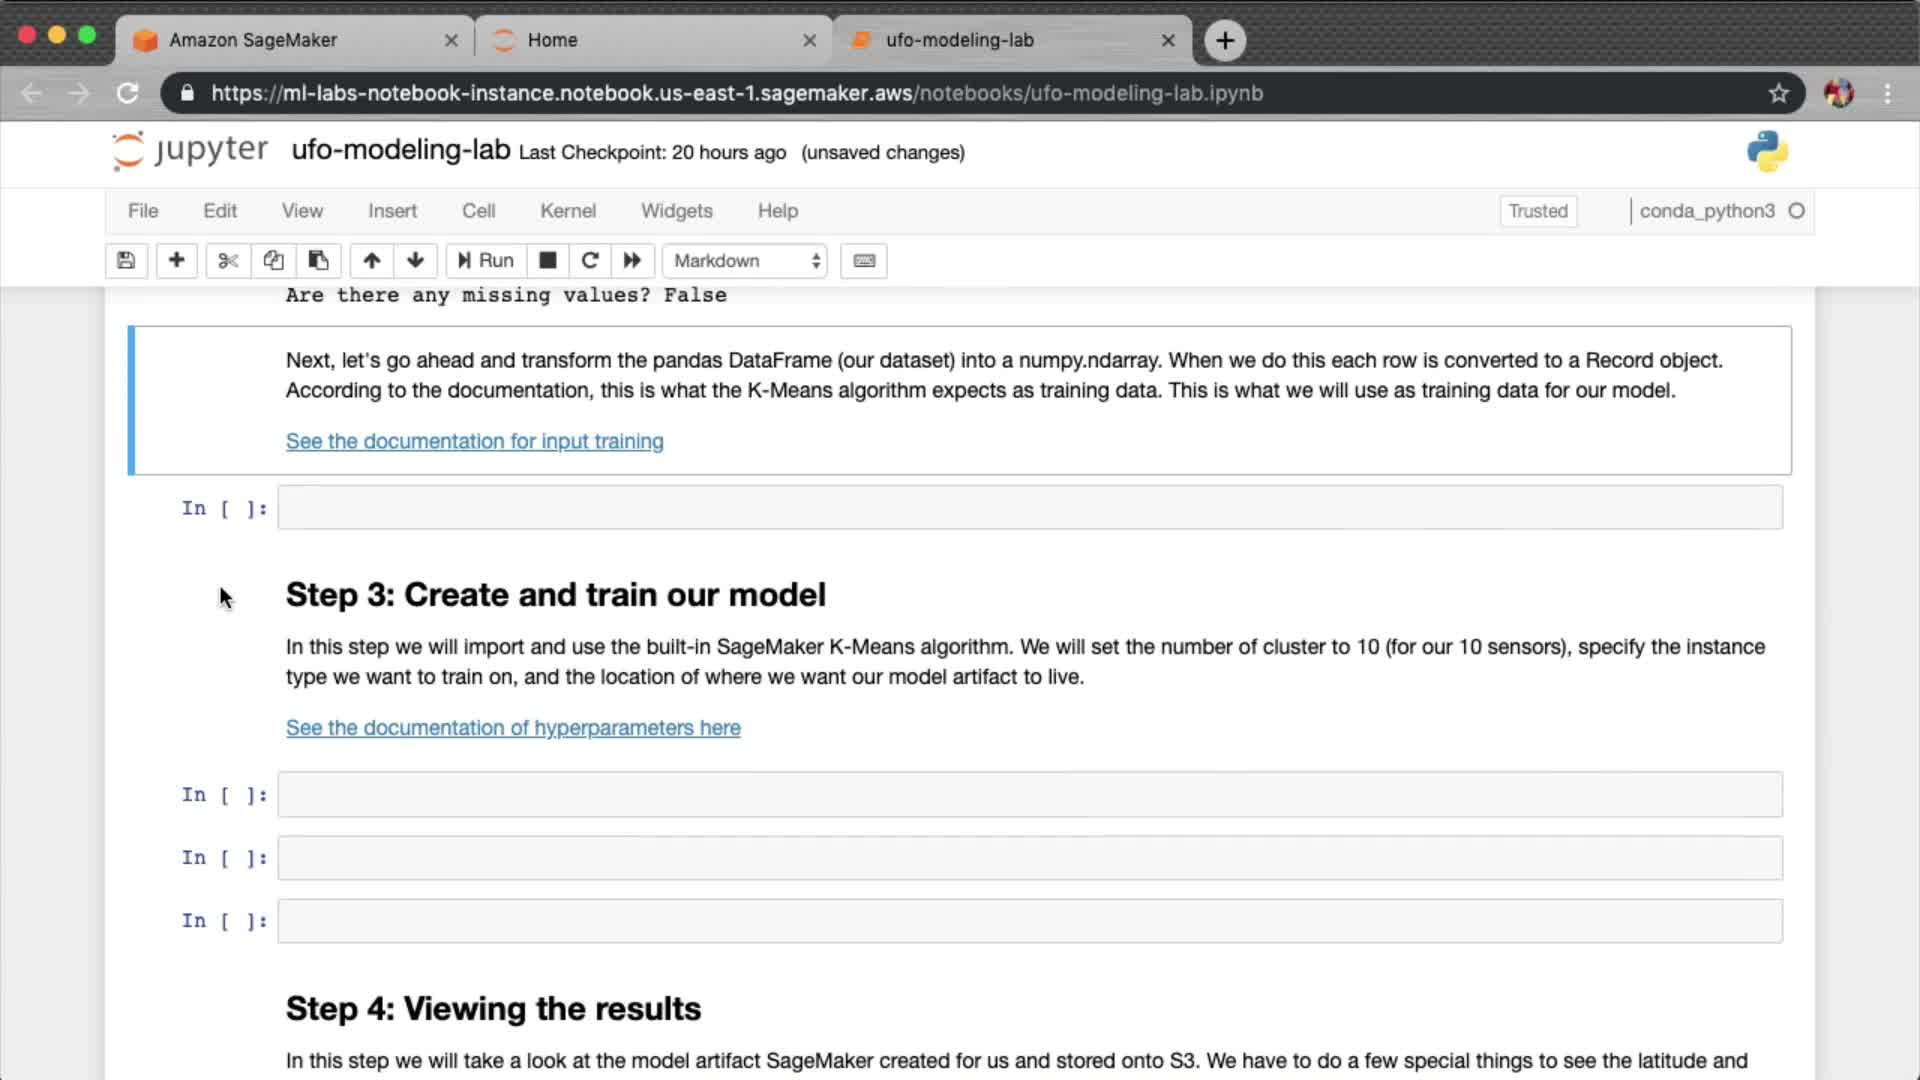Open the Kernel menu
Screen dimensions: 1920x1080
[x=568, y=211]
